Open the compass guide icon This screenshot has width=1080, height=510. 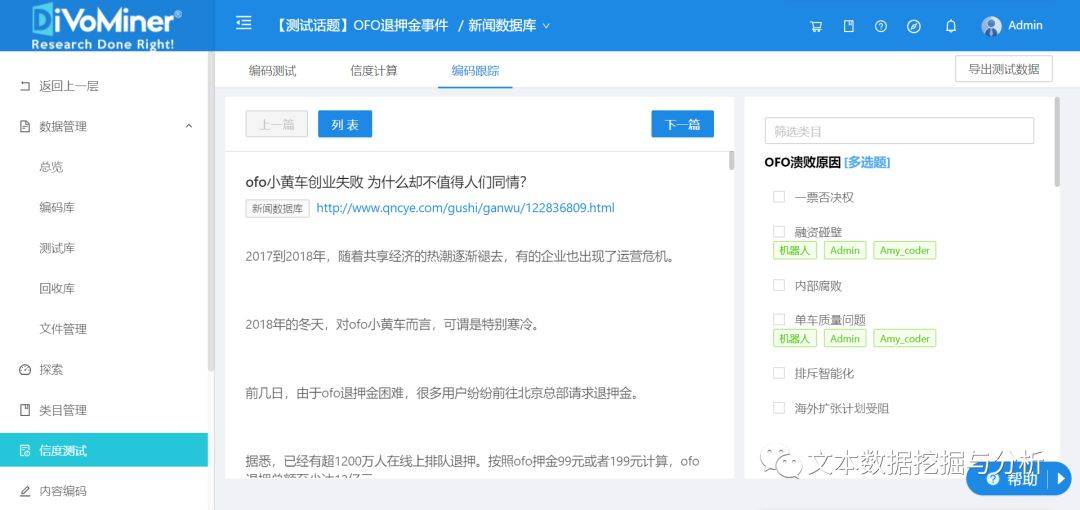click(x=913, y=26)
